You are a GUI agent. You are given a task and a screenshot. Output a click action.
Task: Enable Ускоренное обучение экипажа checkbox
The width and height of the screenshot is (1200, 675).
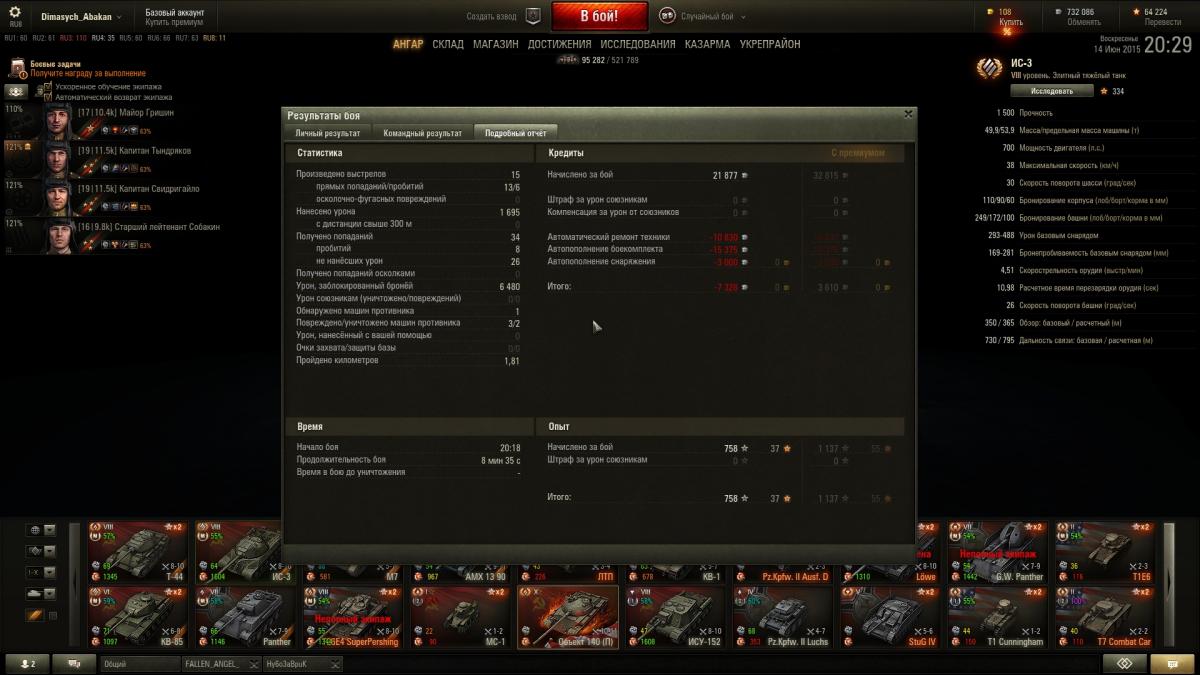[48, 87]
